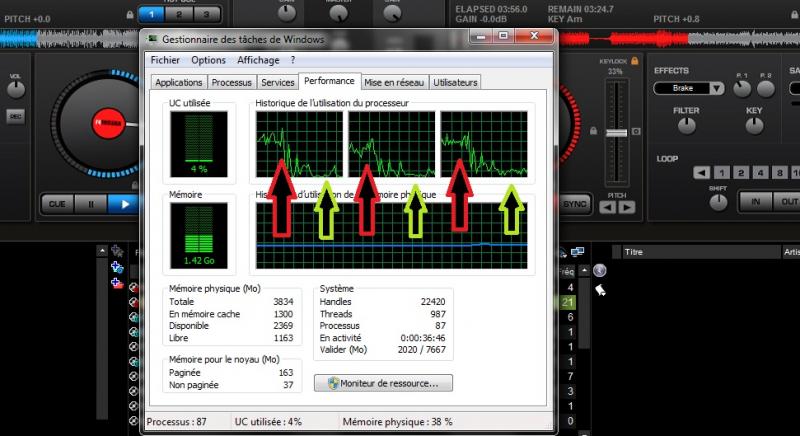This screenshot has height=436, width=800.
Task: Click the REC record button
Action: click(x=15, y=117)
